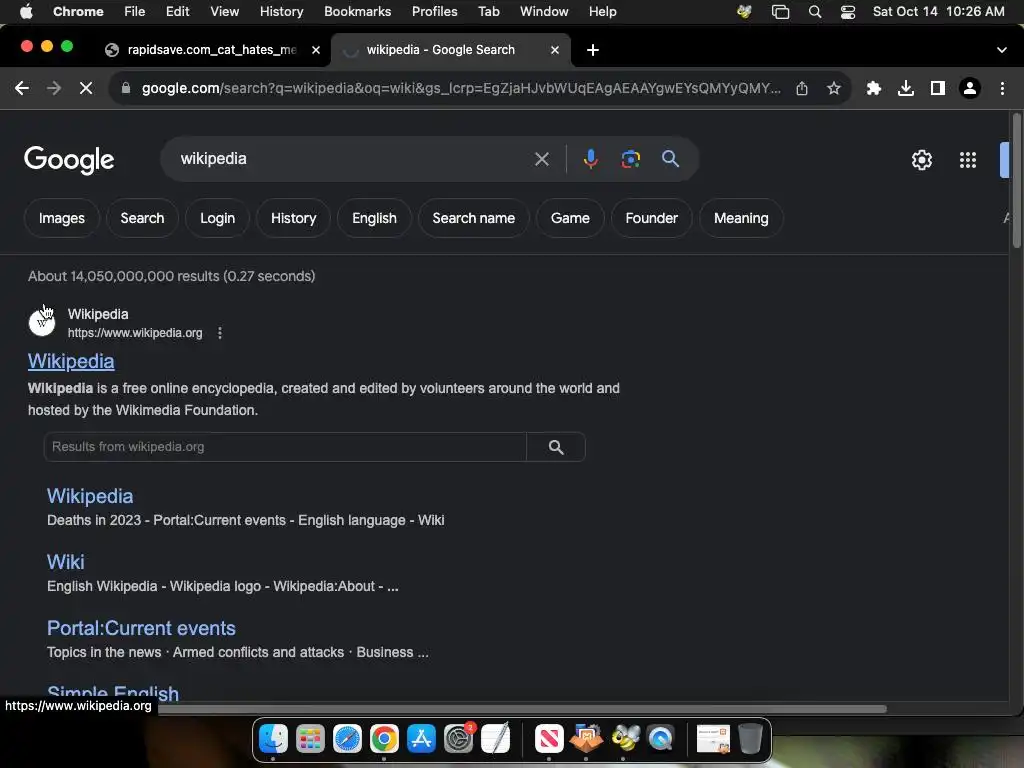Search by image with Google Lens icon
1024x768 pixels.
point(630,159)
